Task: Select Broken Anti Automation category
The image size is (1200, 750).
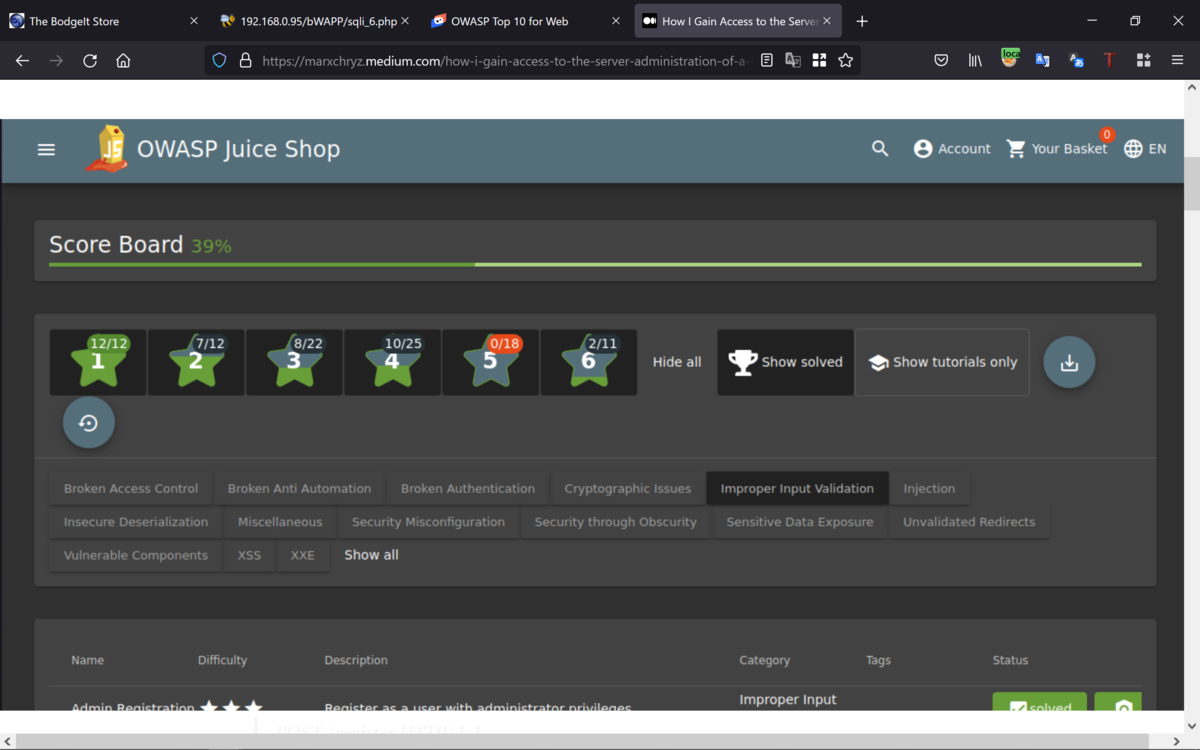Action: [x=299, y=489]
